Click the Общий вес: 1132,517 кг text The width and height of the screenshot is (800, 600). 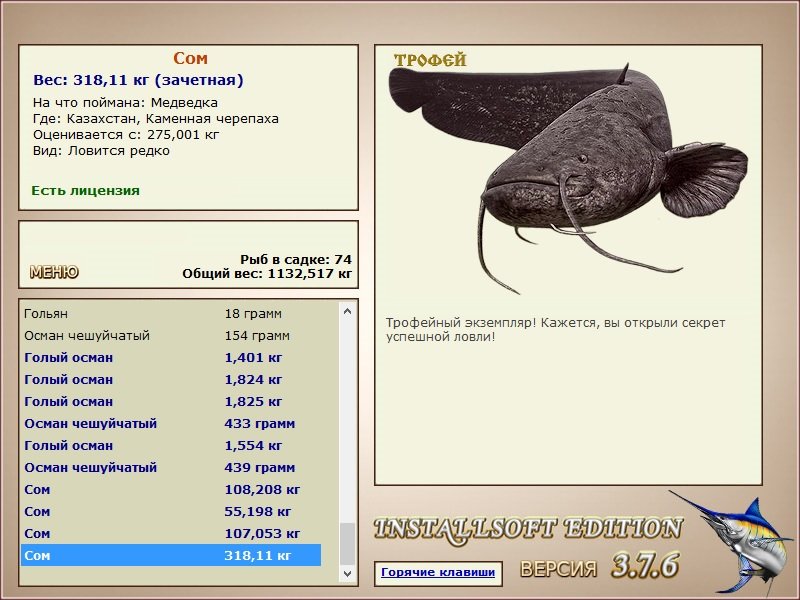[267, 273]
